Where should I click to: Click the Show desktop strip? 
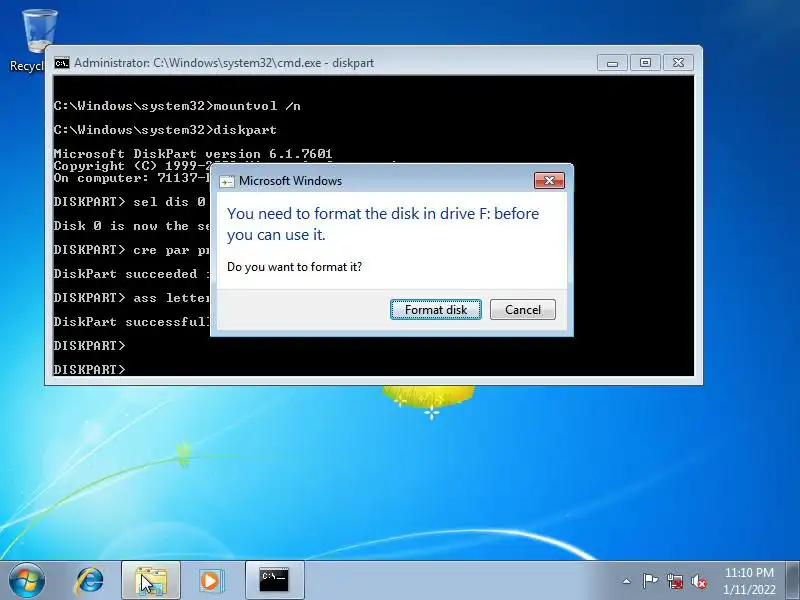[x=793, y=581]
